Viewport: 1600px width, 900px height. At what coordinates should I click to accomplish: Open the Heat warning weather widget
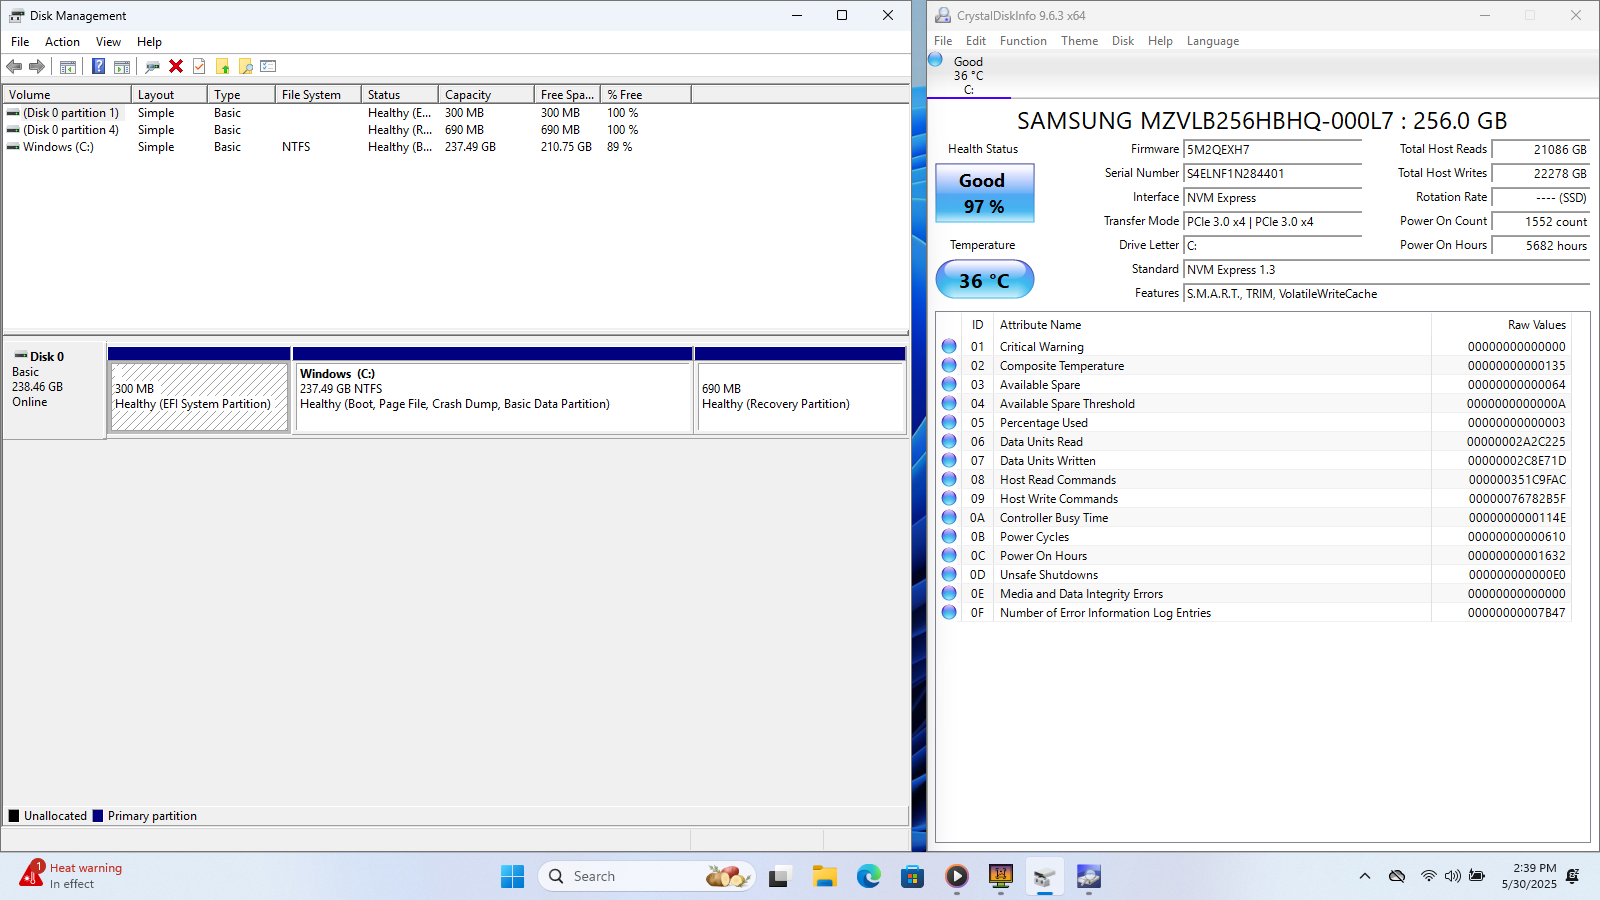[x=72, y=875]
